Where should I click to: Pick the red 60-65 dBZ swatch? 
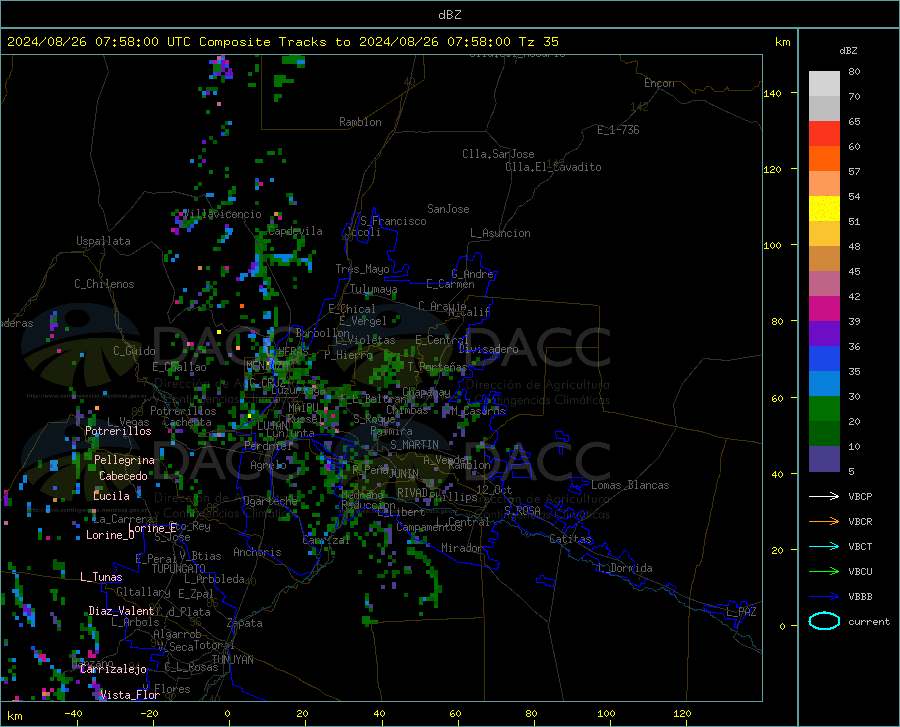point(824,134)
